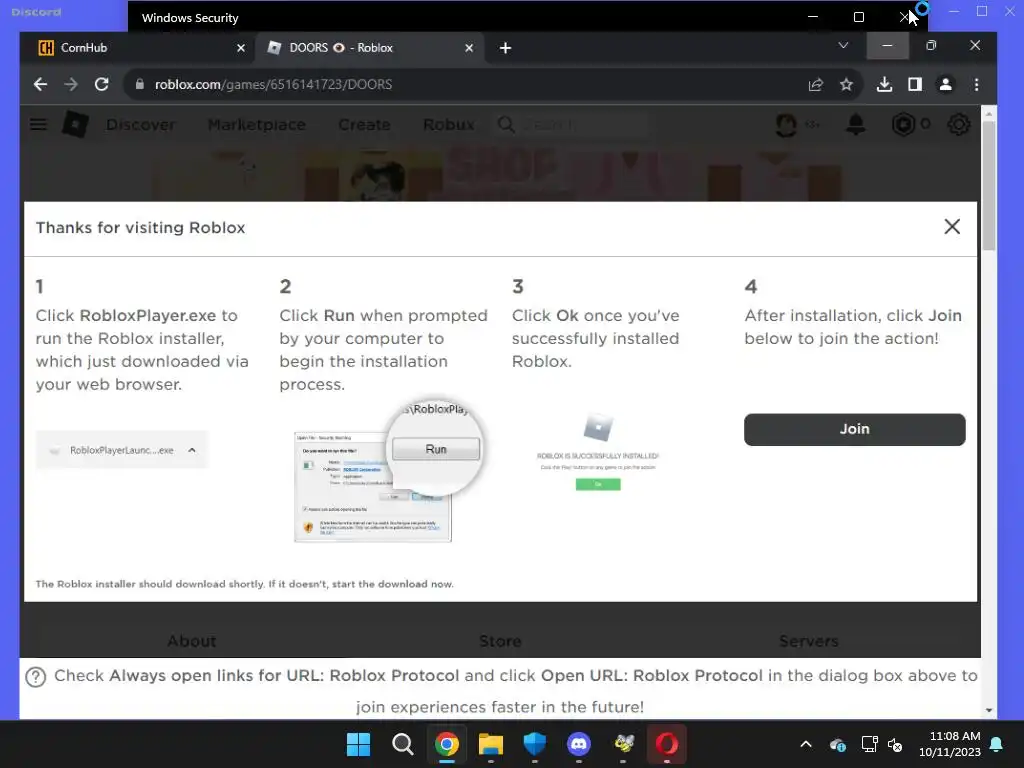Toggle Chrome side panel icon
The image size is (1024, 768).
(915, 84)
